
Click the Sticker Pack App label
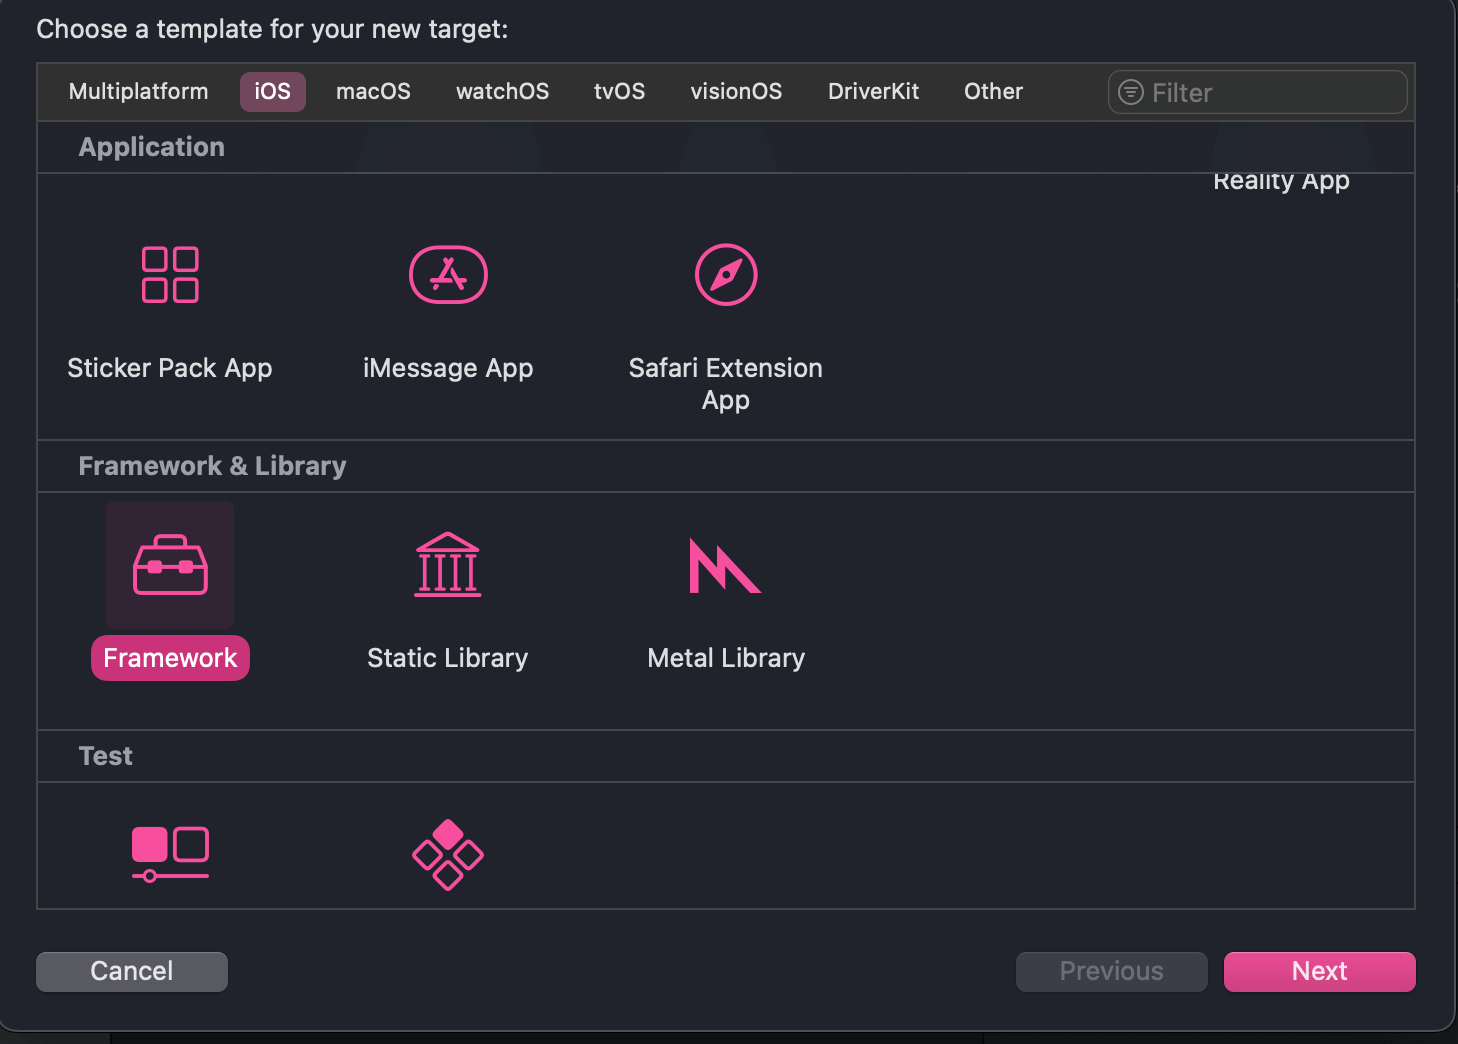coord(170,368)
